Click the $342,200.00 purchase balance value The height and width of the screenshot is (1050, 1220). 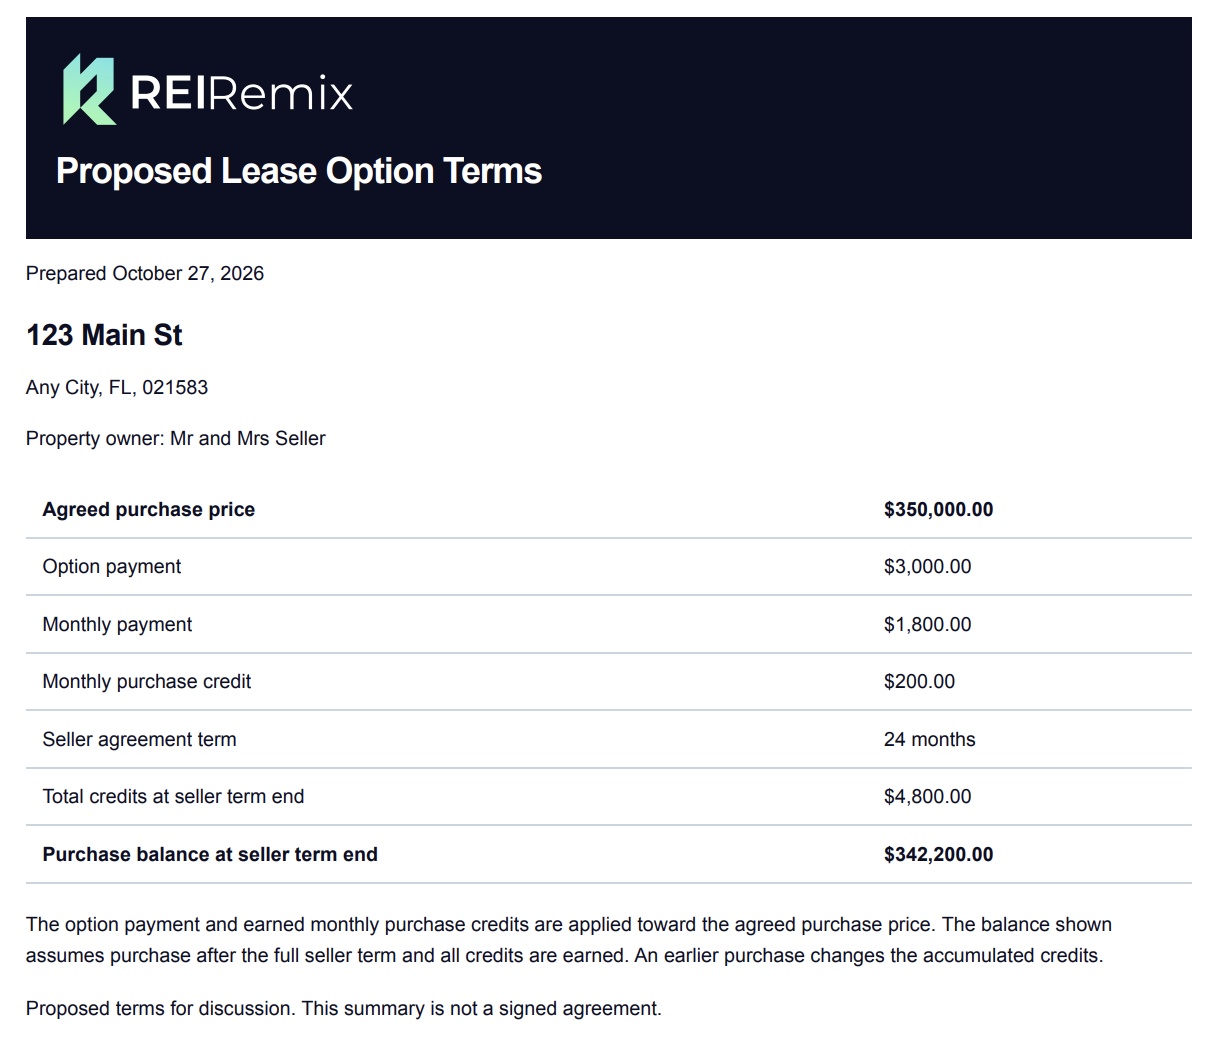click(939, 855)
